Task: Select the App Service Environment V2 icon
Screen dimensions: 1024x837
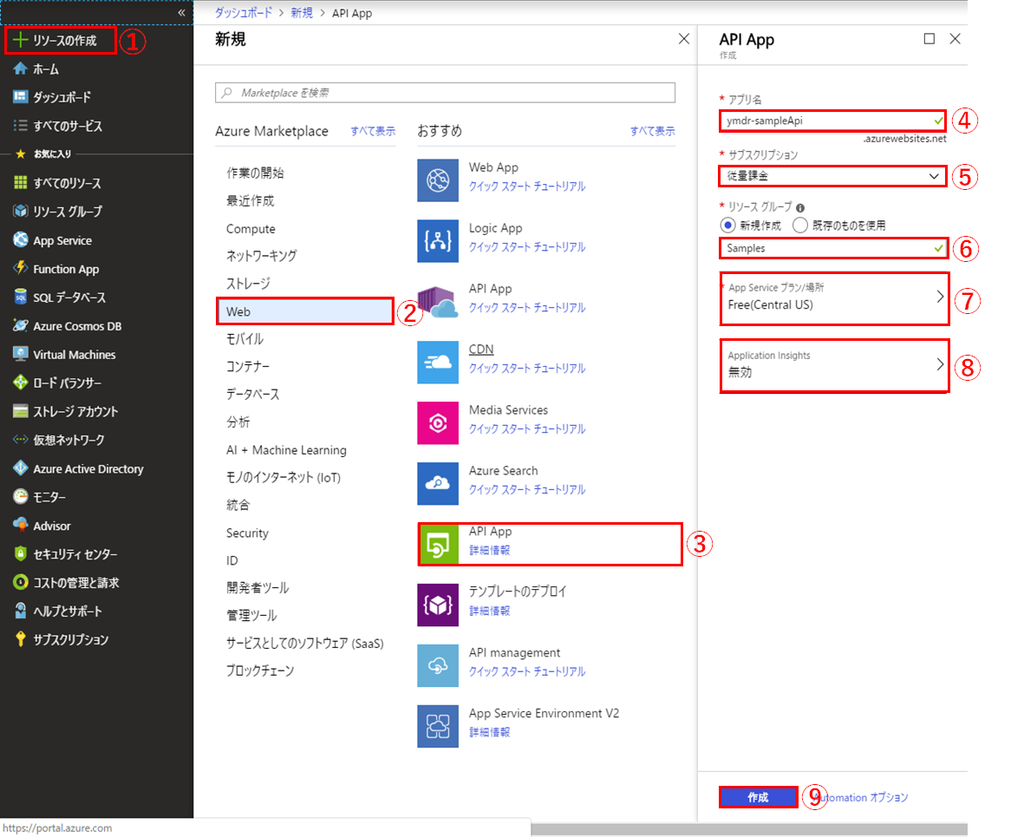Action: 438,726
